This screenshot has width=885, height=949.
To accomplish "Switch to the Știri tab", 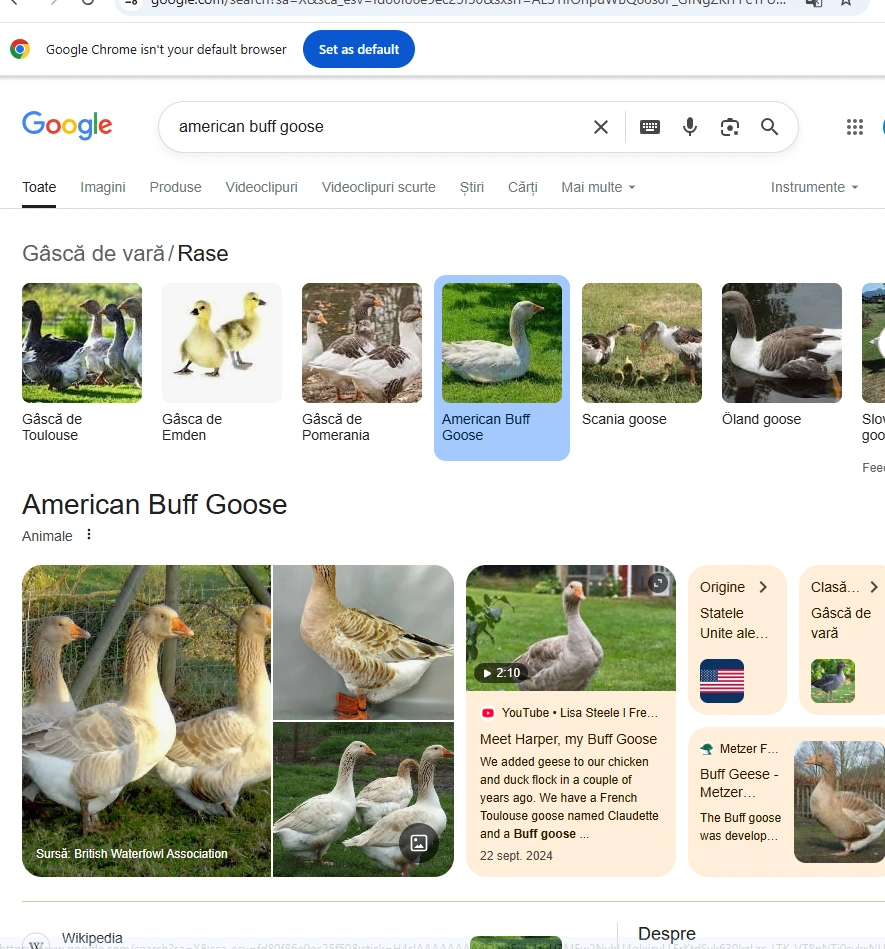I will [471, 187].
